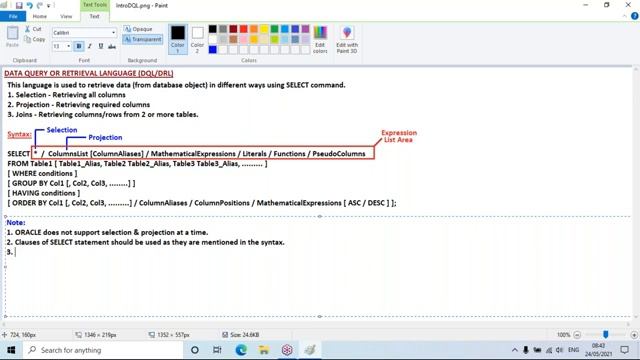Switch to the Home tab
This screenshot has height=360, width=640.
pos(40,16)
